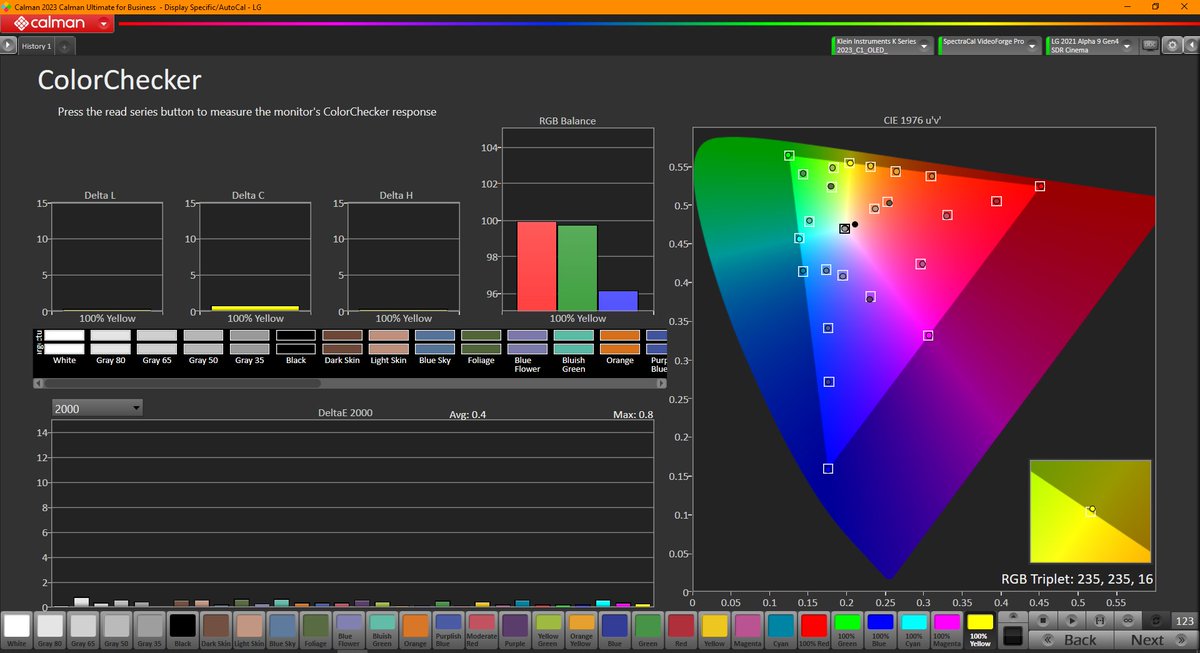The image size is (1200, 653).
Task: Expand the left panel with the play arrow
Action: 8,46
